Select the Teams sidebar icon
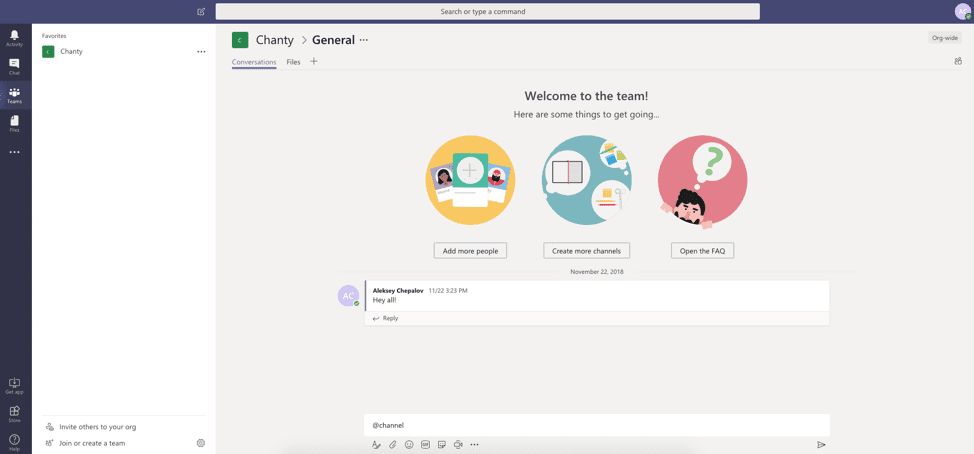Image resolution: width=974 pixels, height=454 pixels. 14,95
